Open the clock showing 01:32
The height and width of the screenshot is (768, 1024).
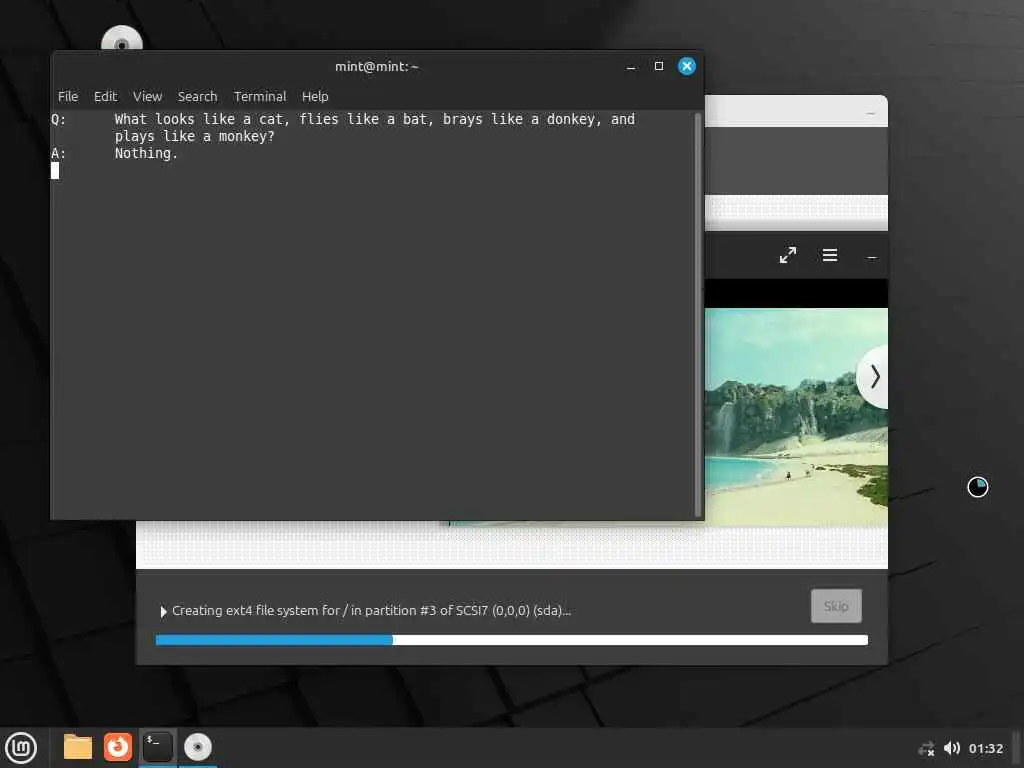click(x=985, y=748)
